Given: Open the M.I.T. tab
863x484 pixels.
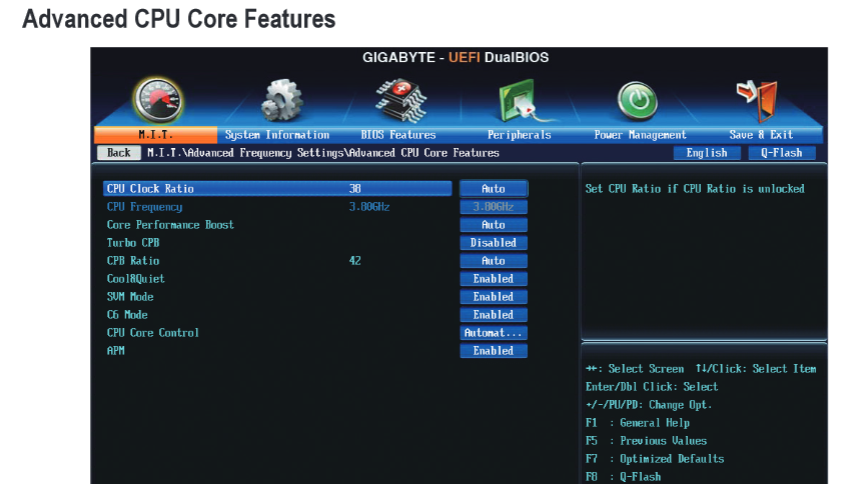Looking at the screenshot, I should (156, 135).
